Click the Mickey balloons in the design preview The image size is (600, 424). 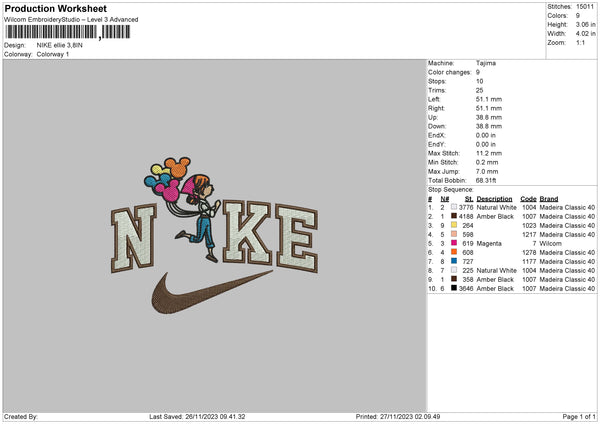click(x=167, y=178)
